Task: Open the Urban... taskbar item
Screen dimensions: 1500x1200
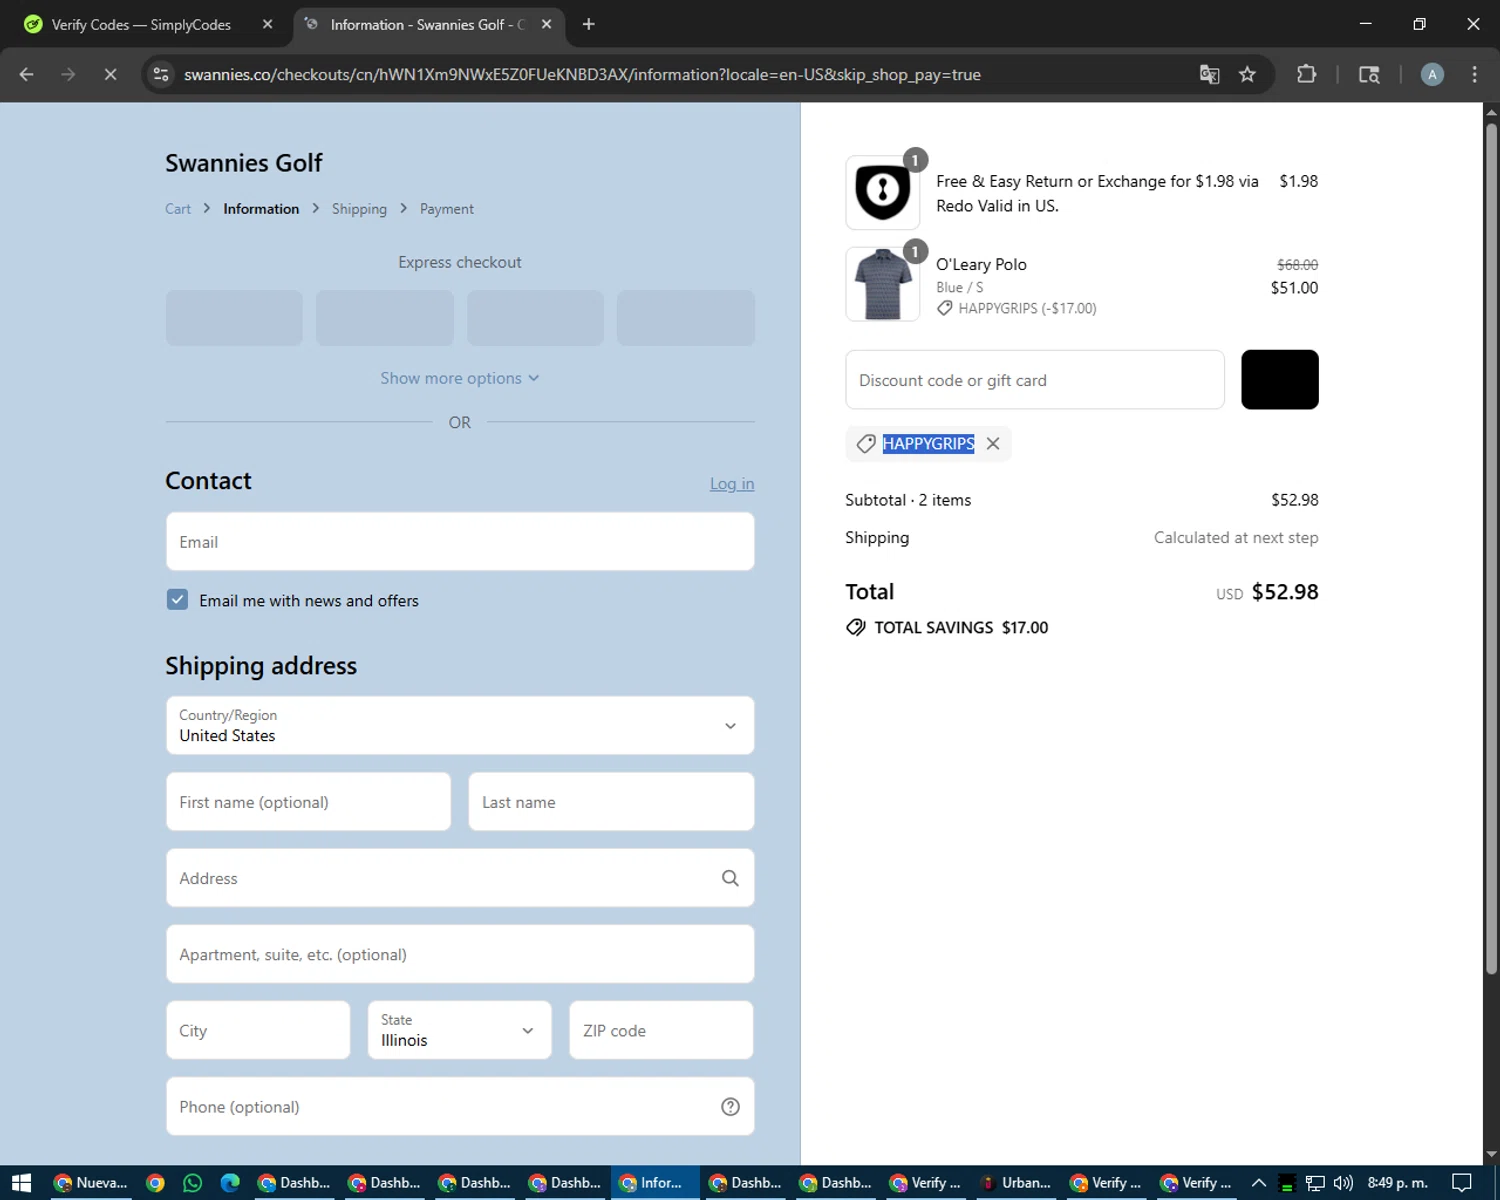Action: click(x=1015, y=1183)
